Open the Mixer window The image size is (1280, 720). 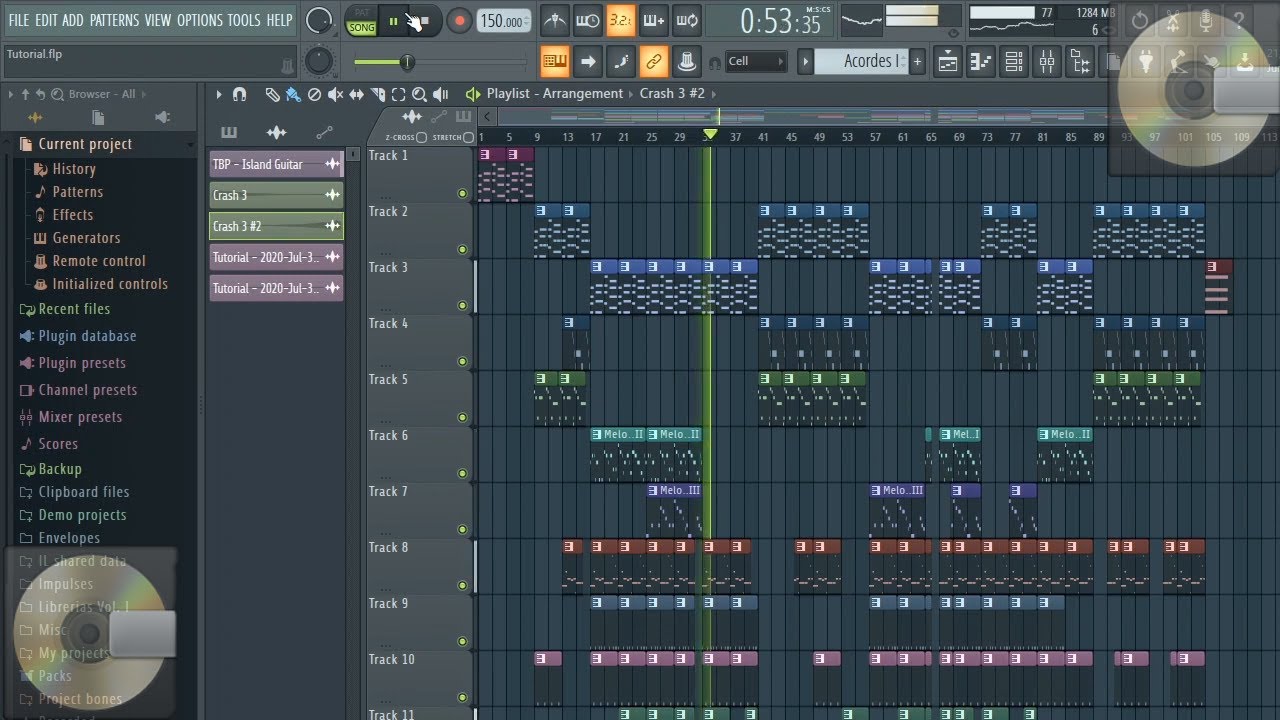pyautogui.click(x=1047, y=62)
